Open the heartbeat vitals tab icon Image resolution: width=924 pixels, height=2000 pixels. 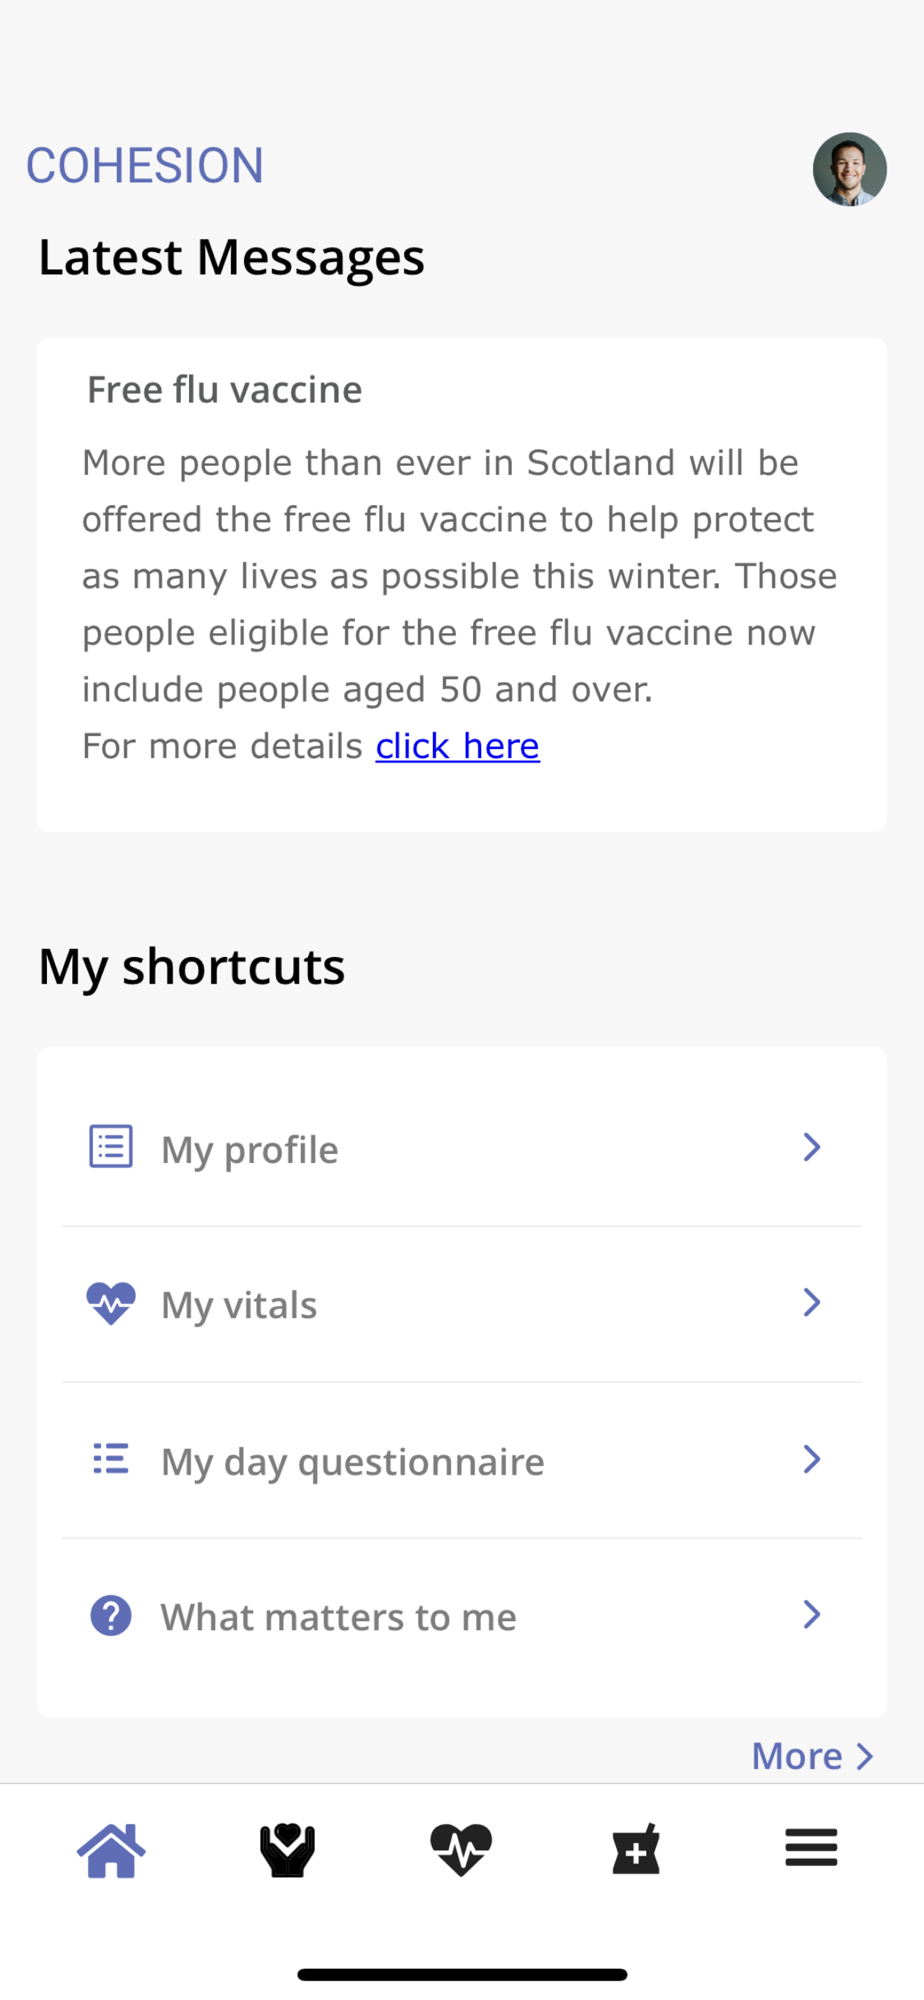point(461,1849)
